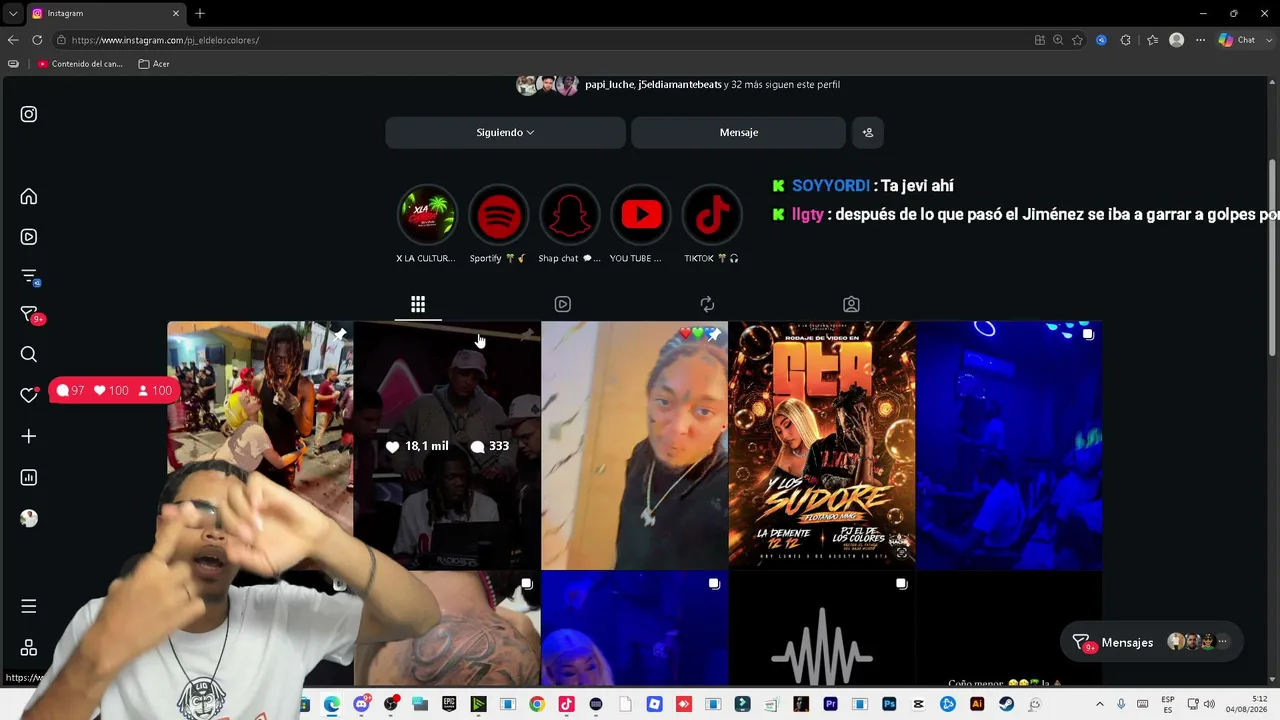Switch to the posts grid tab

click(x=418, y=304)
